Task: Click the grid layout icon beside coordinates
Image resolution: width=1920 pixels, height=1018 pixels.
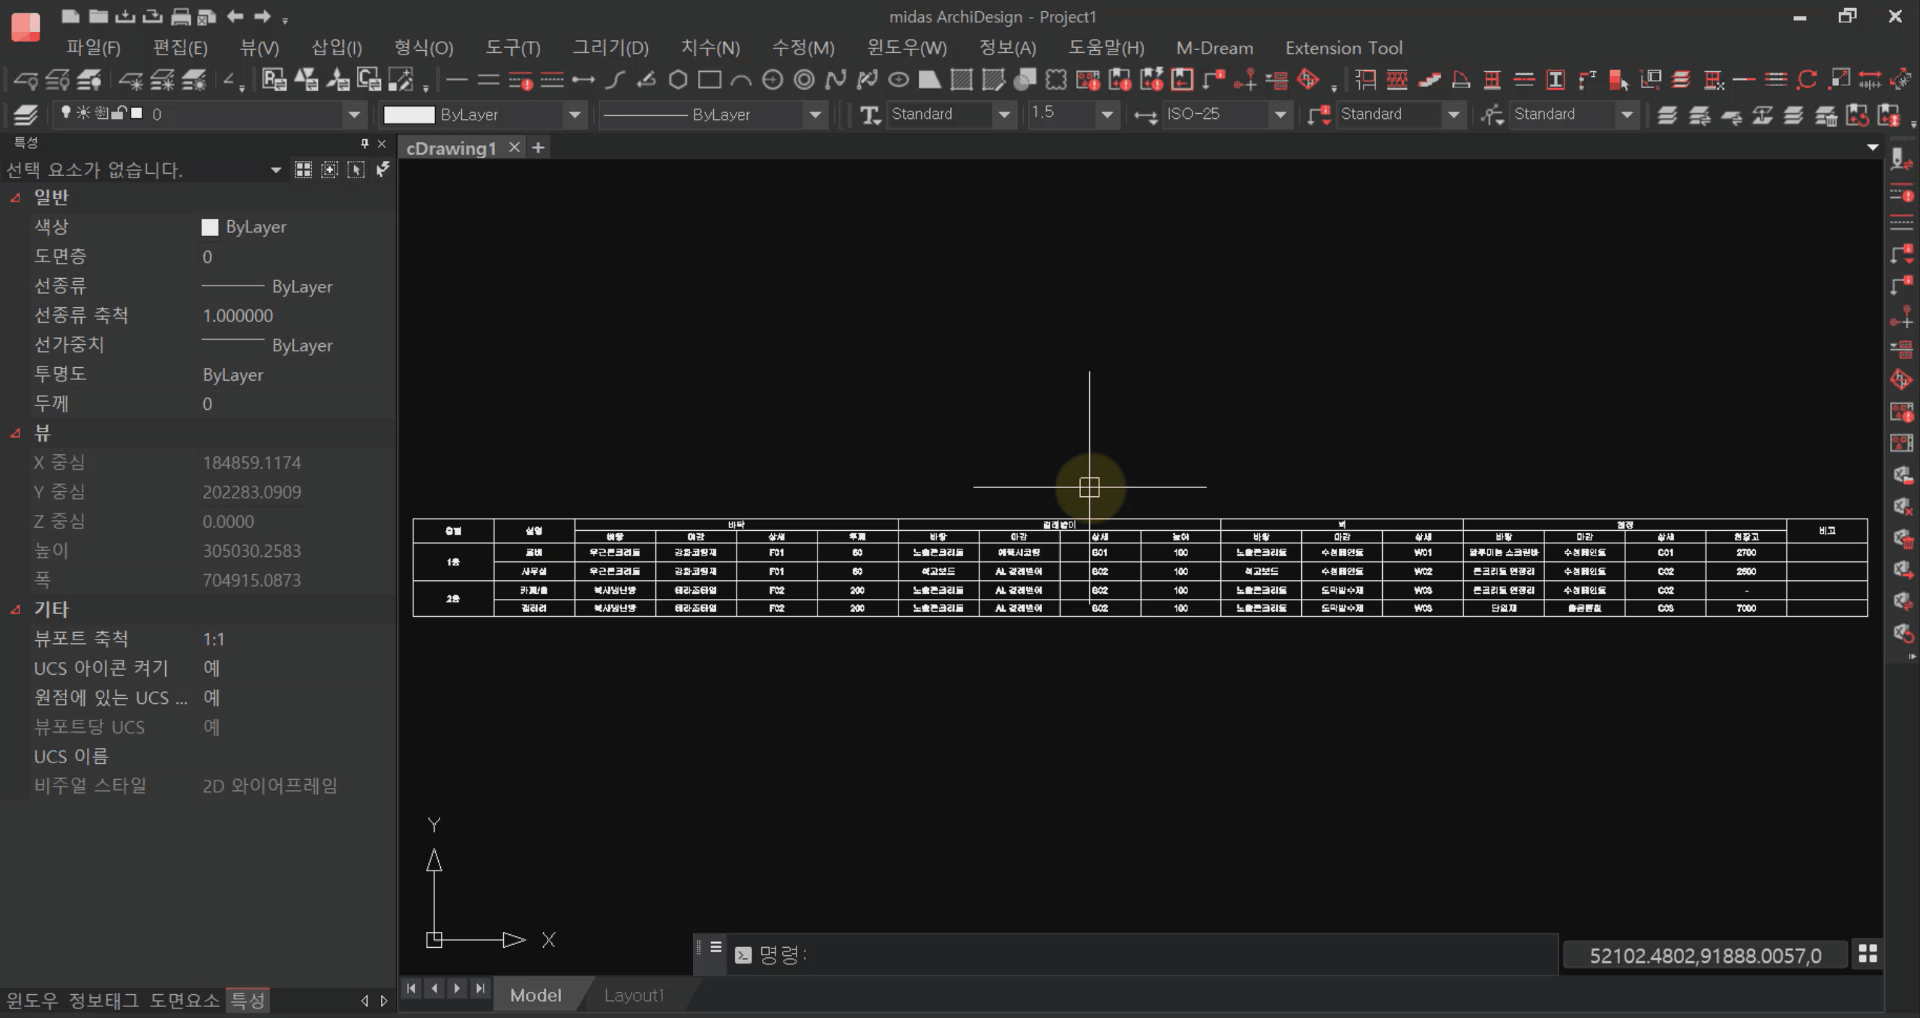Action: (x=1867, y=954)
